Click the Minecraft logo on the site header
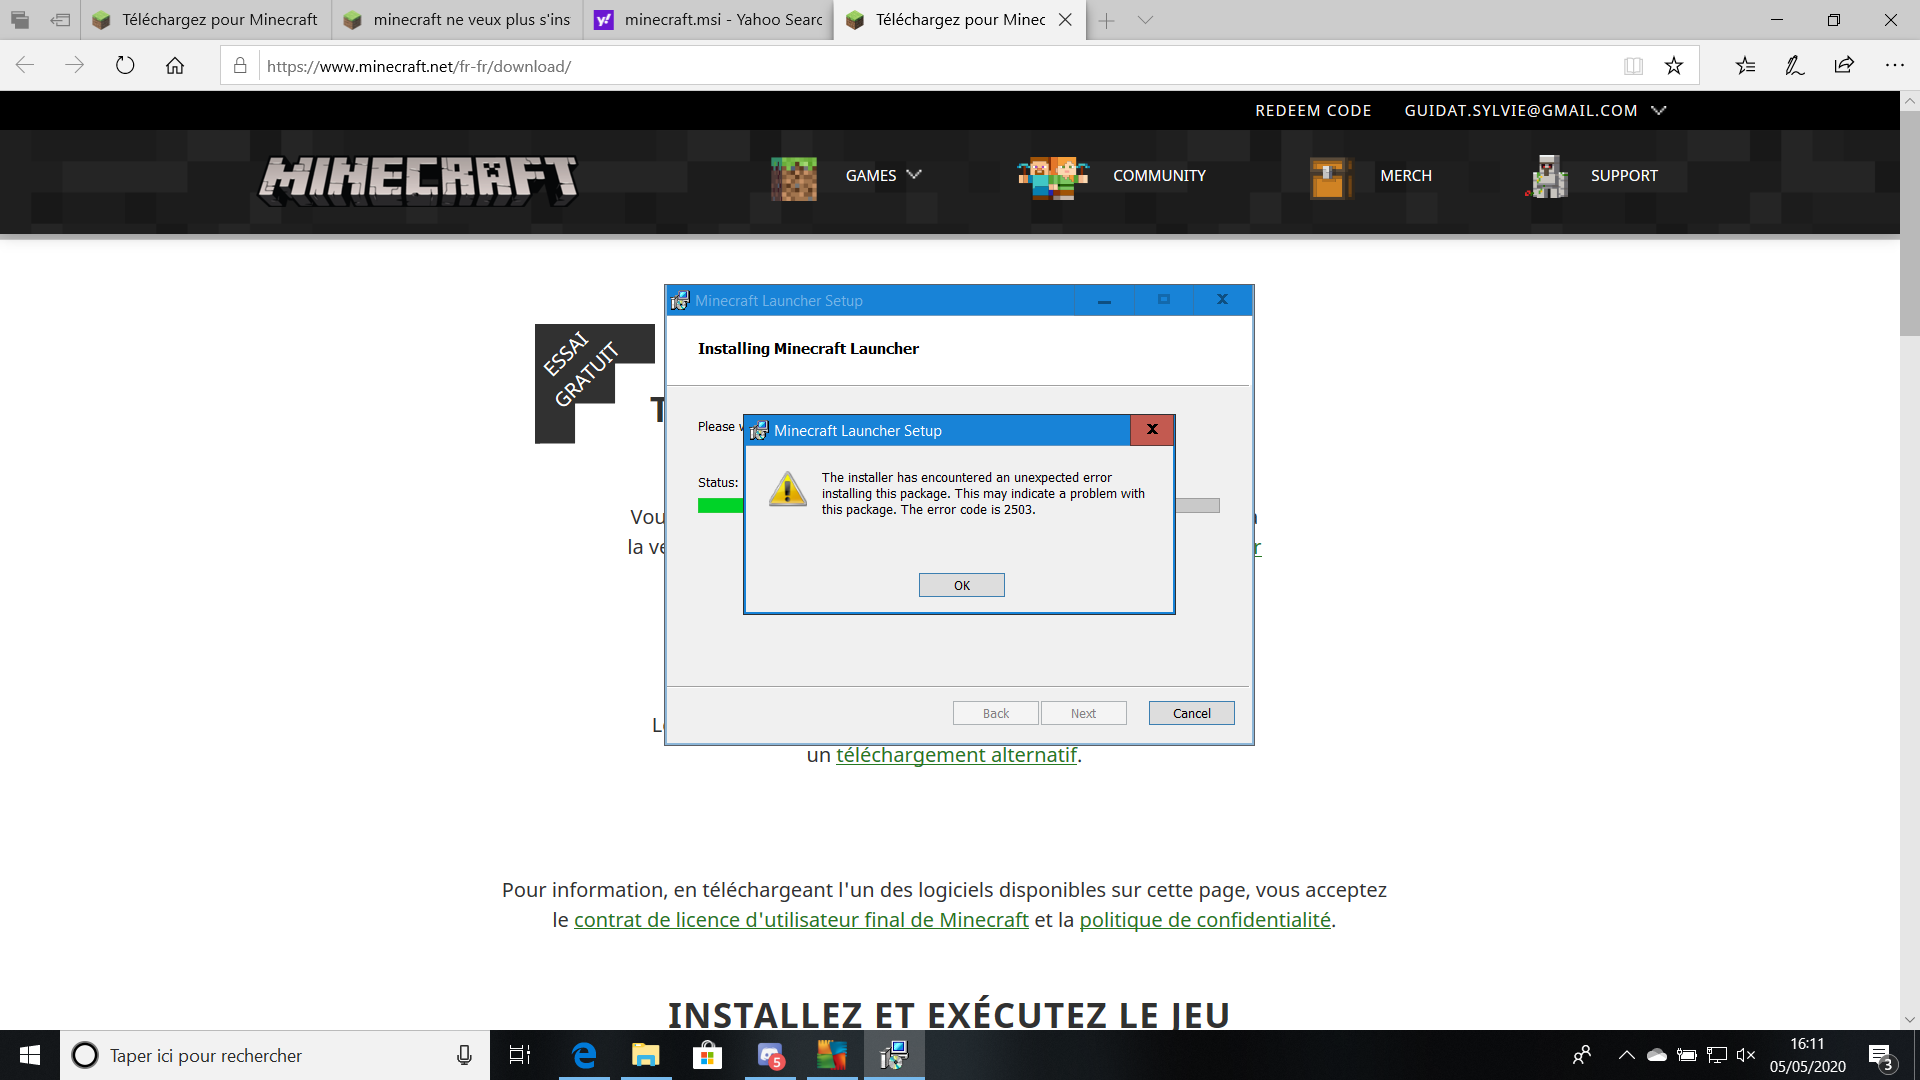This screenshot has width=1920, height=1080. tap(418, 180)
